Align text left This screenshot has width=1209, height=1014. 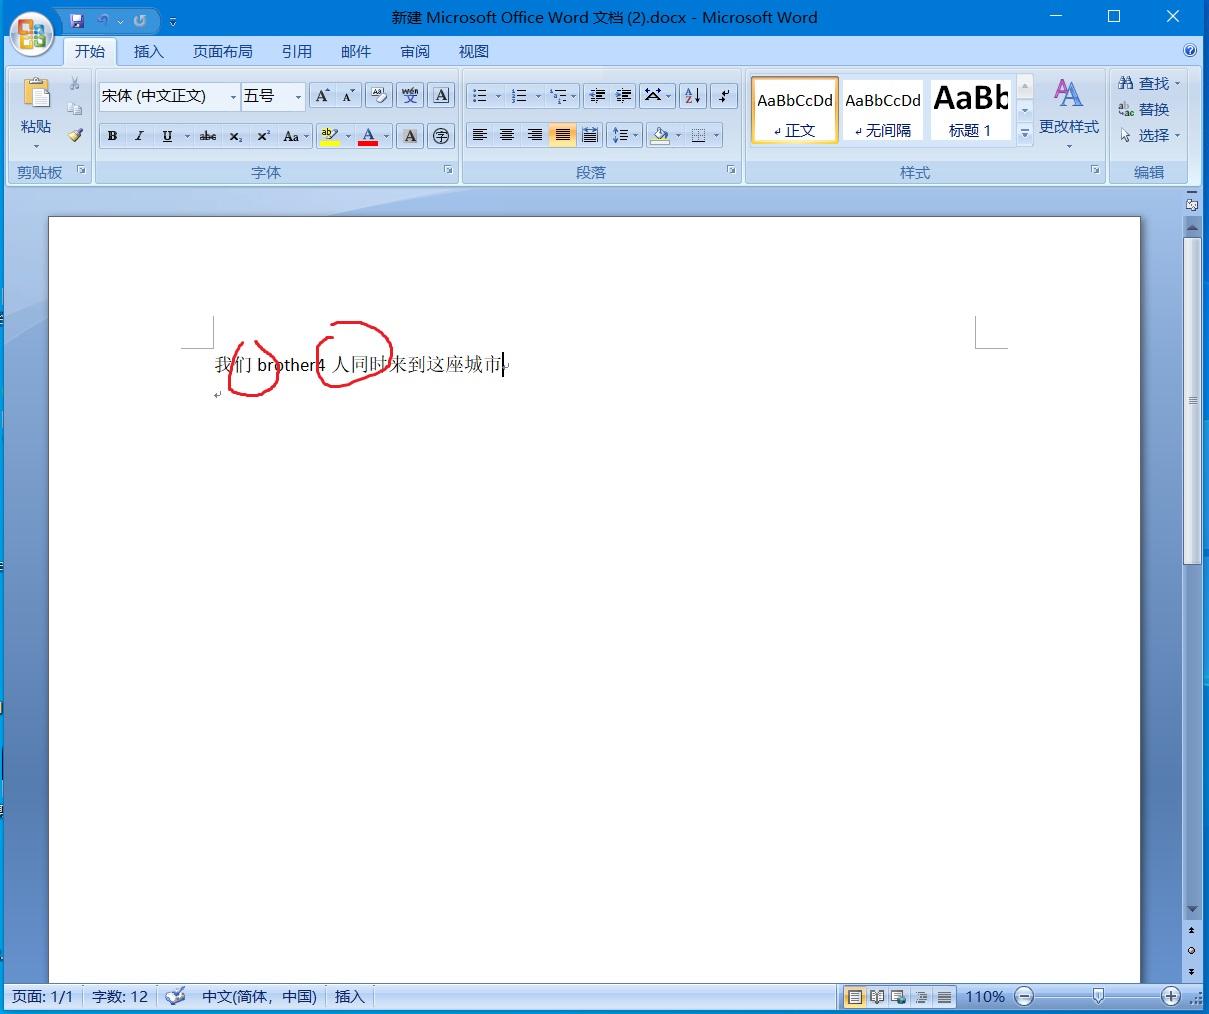(480, 135)
